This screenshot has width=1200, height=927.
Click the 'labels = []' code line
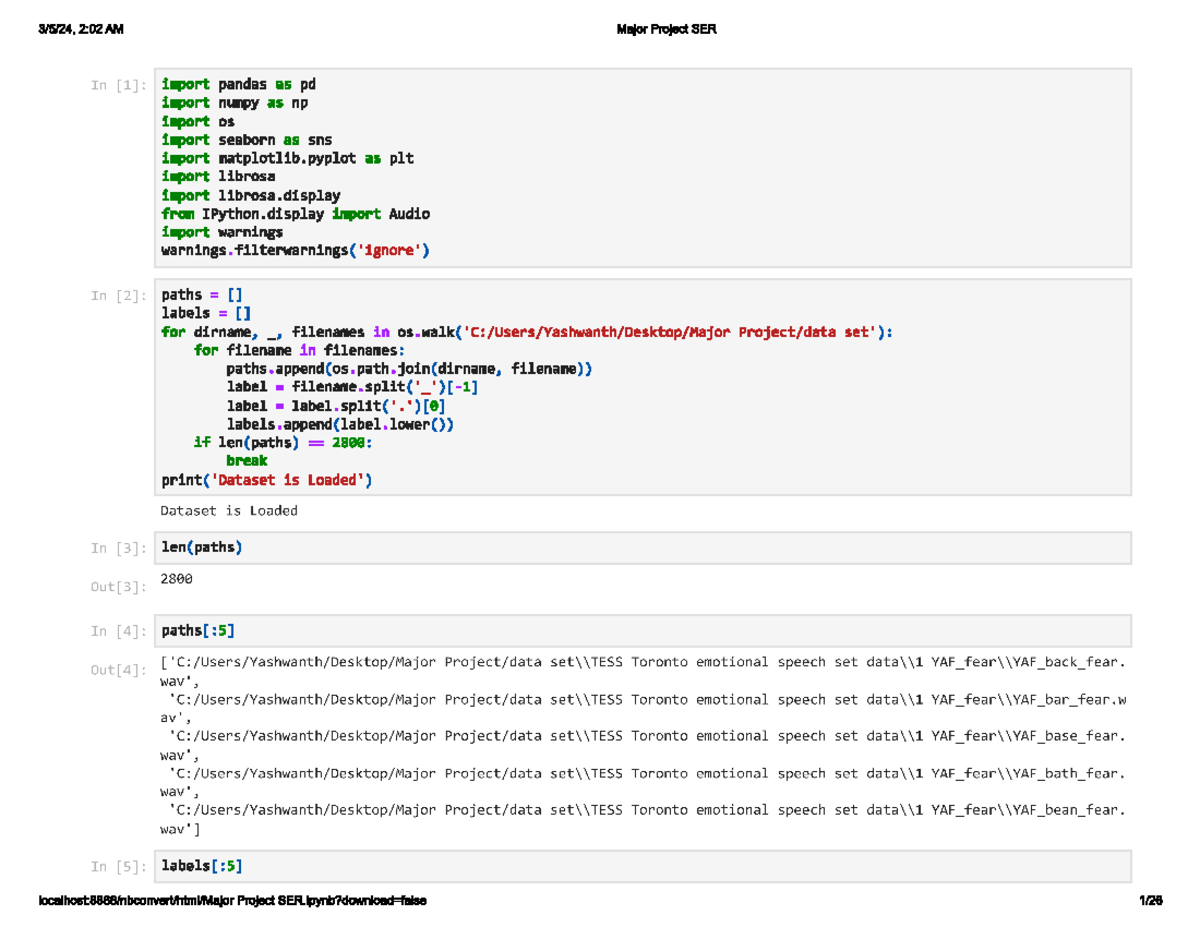pos(206,313)
